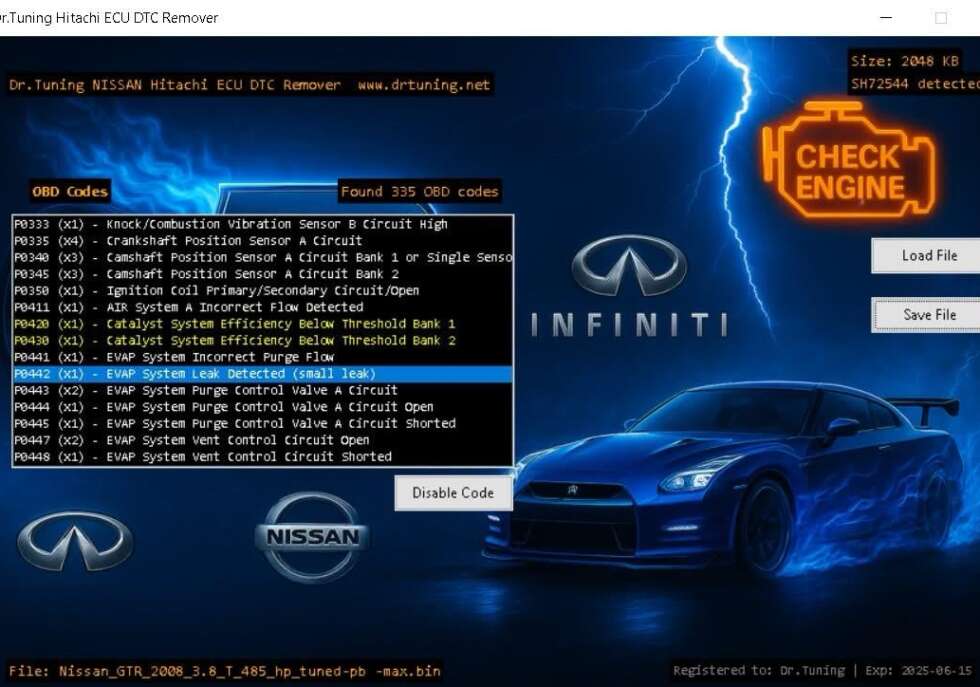Click the Disable Code button
980x687 pixels.
tap(453, 493)
